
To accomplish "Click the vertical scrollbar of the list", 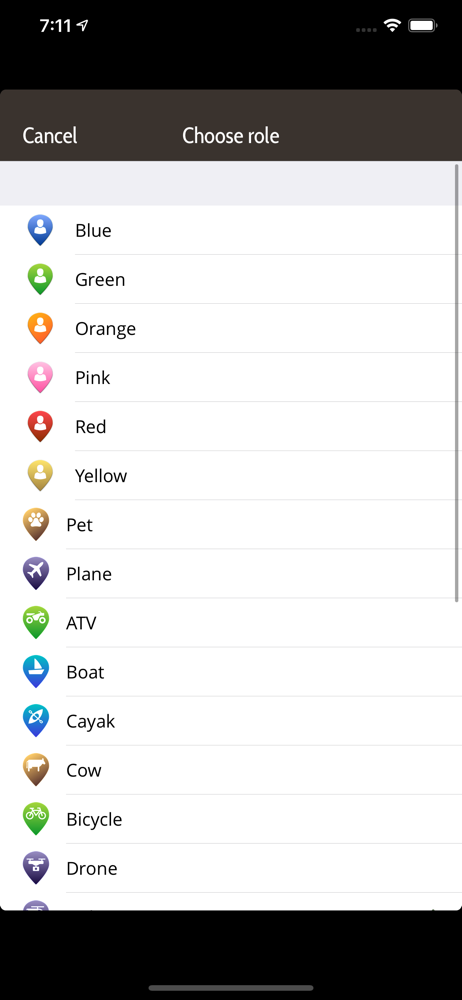I will click(x=457, y=383).
